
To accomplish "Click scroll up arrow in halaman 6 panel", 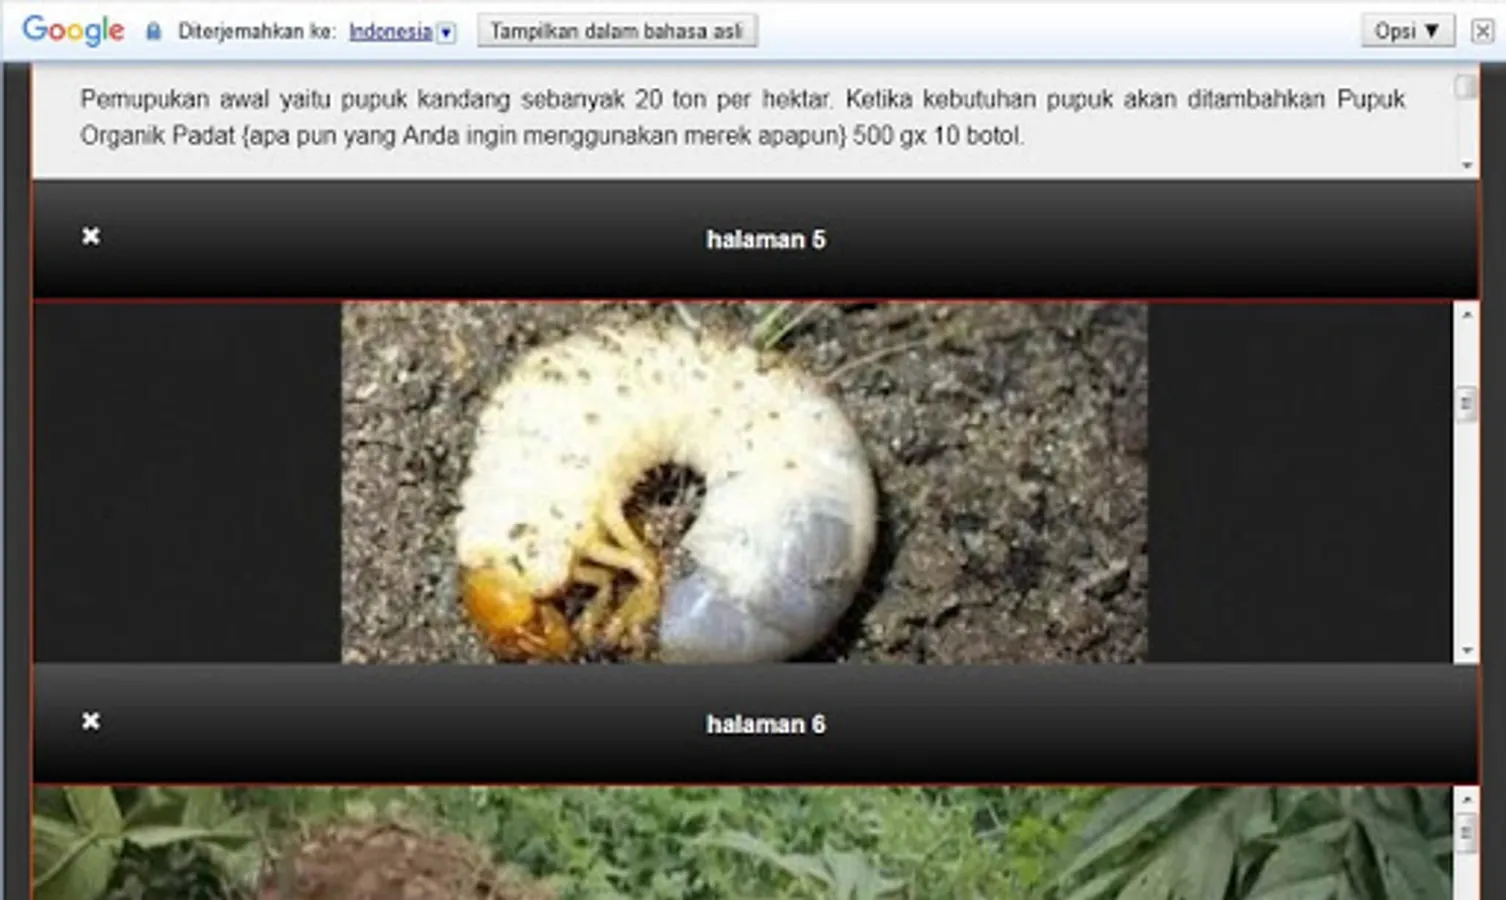I will point(1466,799).
